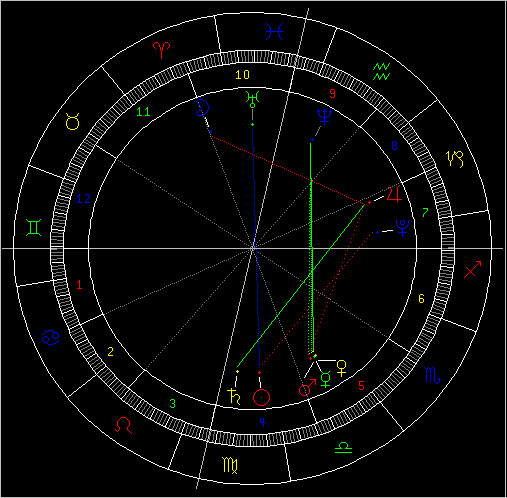Click house number 5 label
Image resolution: width=507 pixels, height=498 pixels.
pyautogui.click(x=361, y=386)
